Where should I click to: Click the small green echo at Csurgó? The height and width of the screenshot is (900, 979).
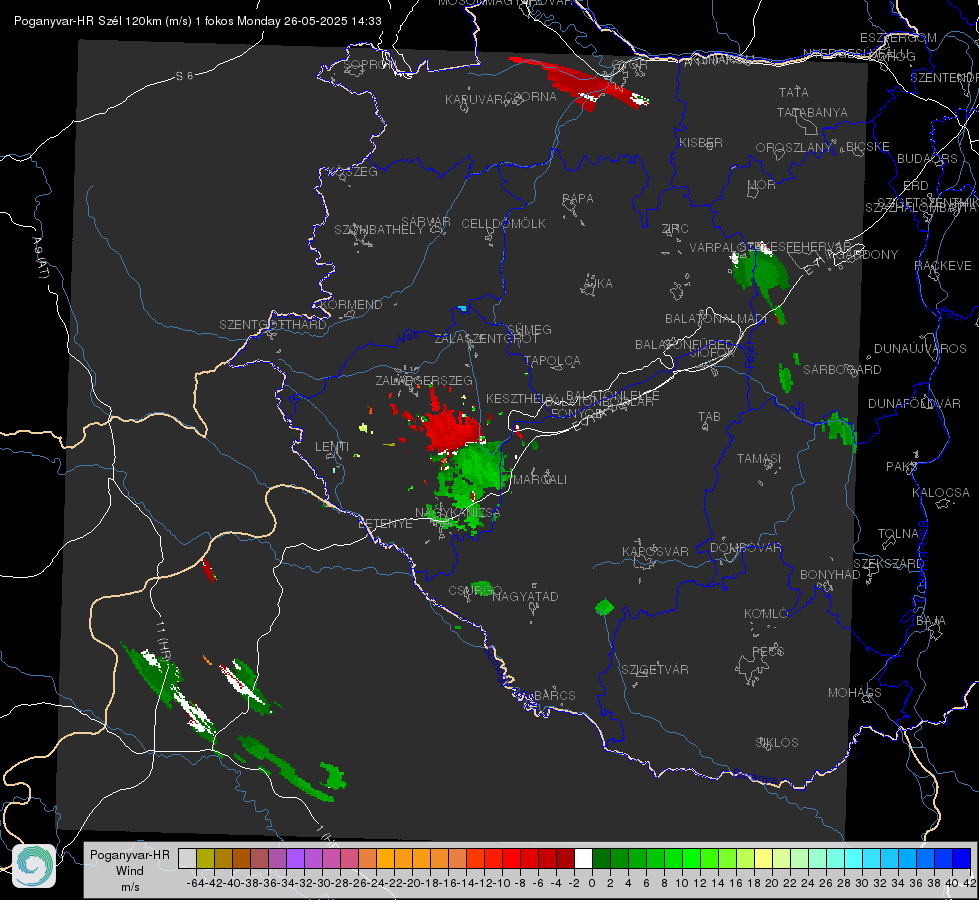coord(482,588)
